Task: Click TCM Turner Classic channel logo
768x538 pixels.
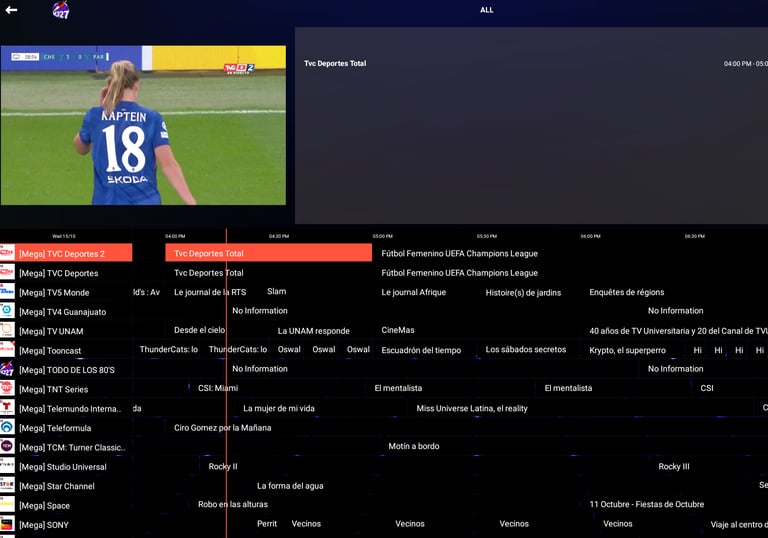Action: (7, 446)
